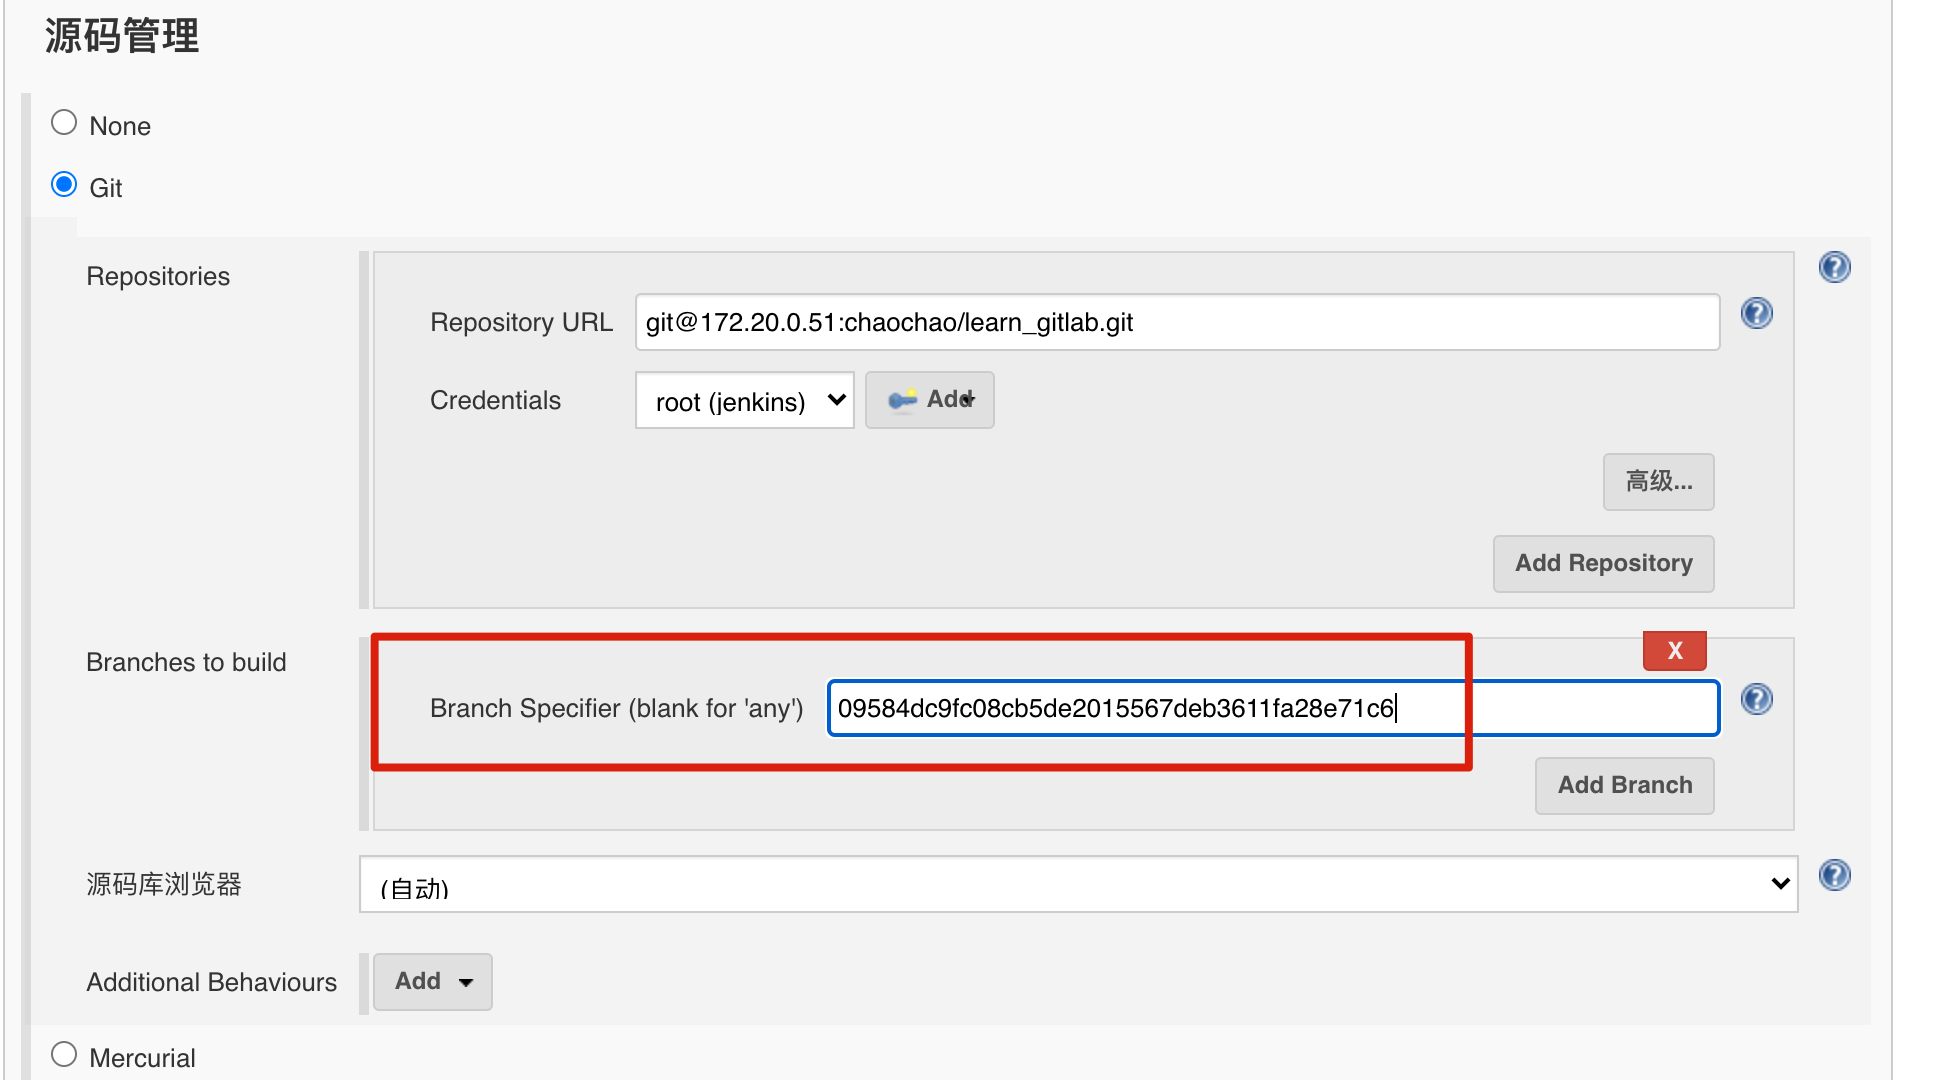Click the 源码管理 section heading

pyautogui.click(x=122, y=36)
